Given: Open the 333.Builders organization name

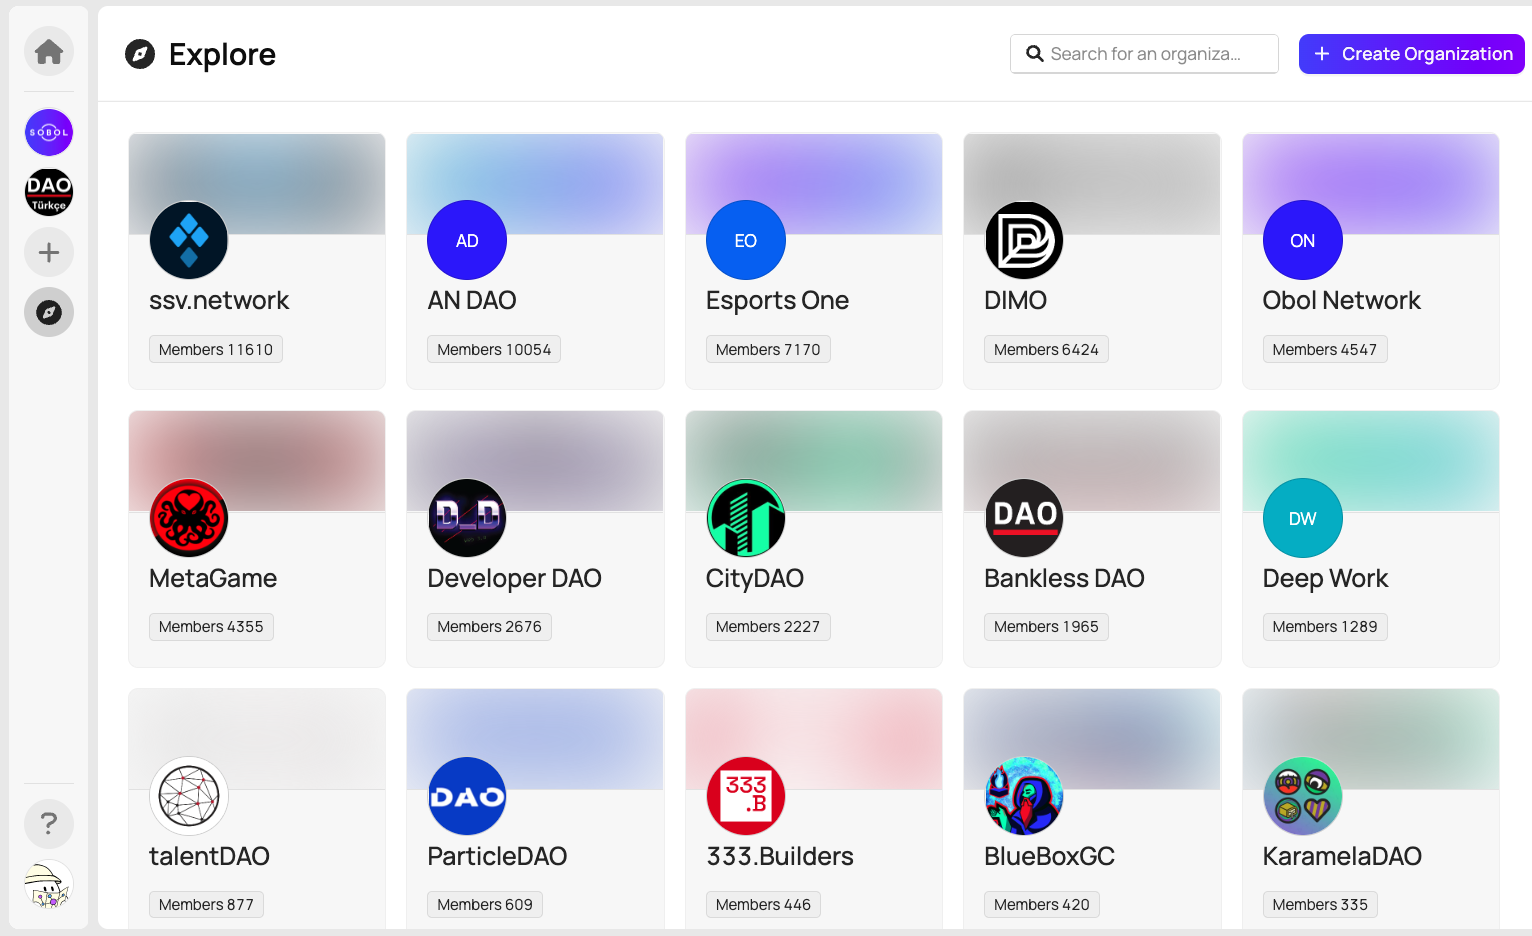Looking at the screenshot, I should coord(780,856).
